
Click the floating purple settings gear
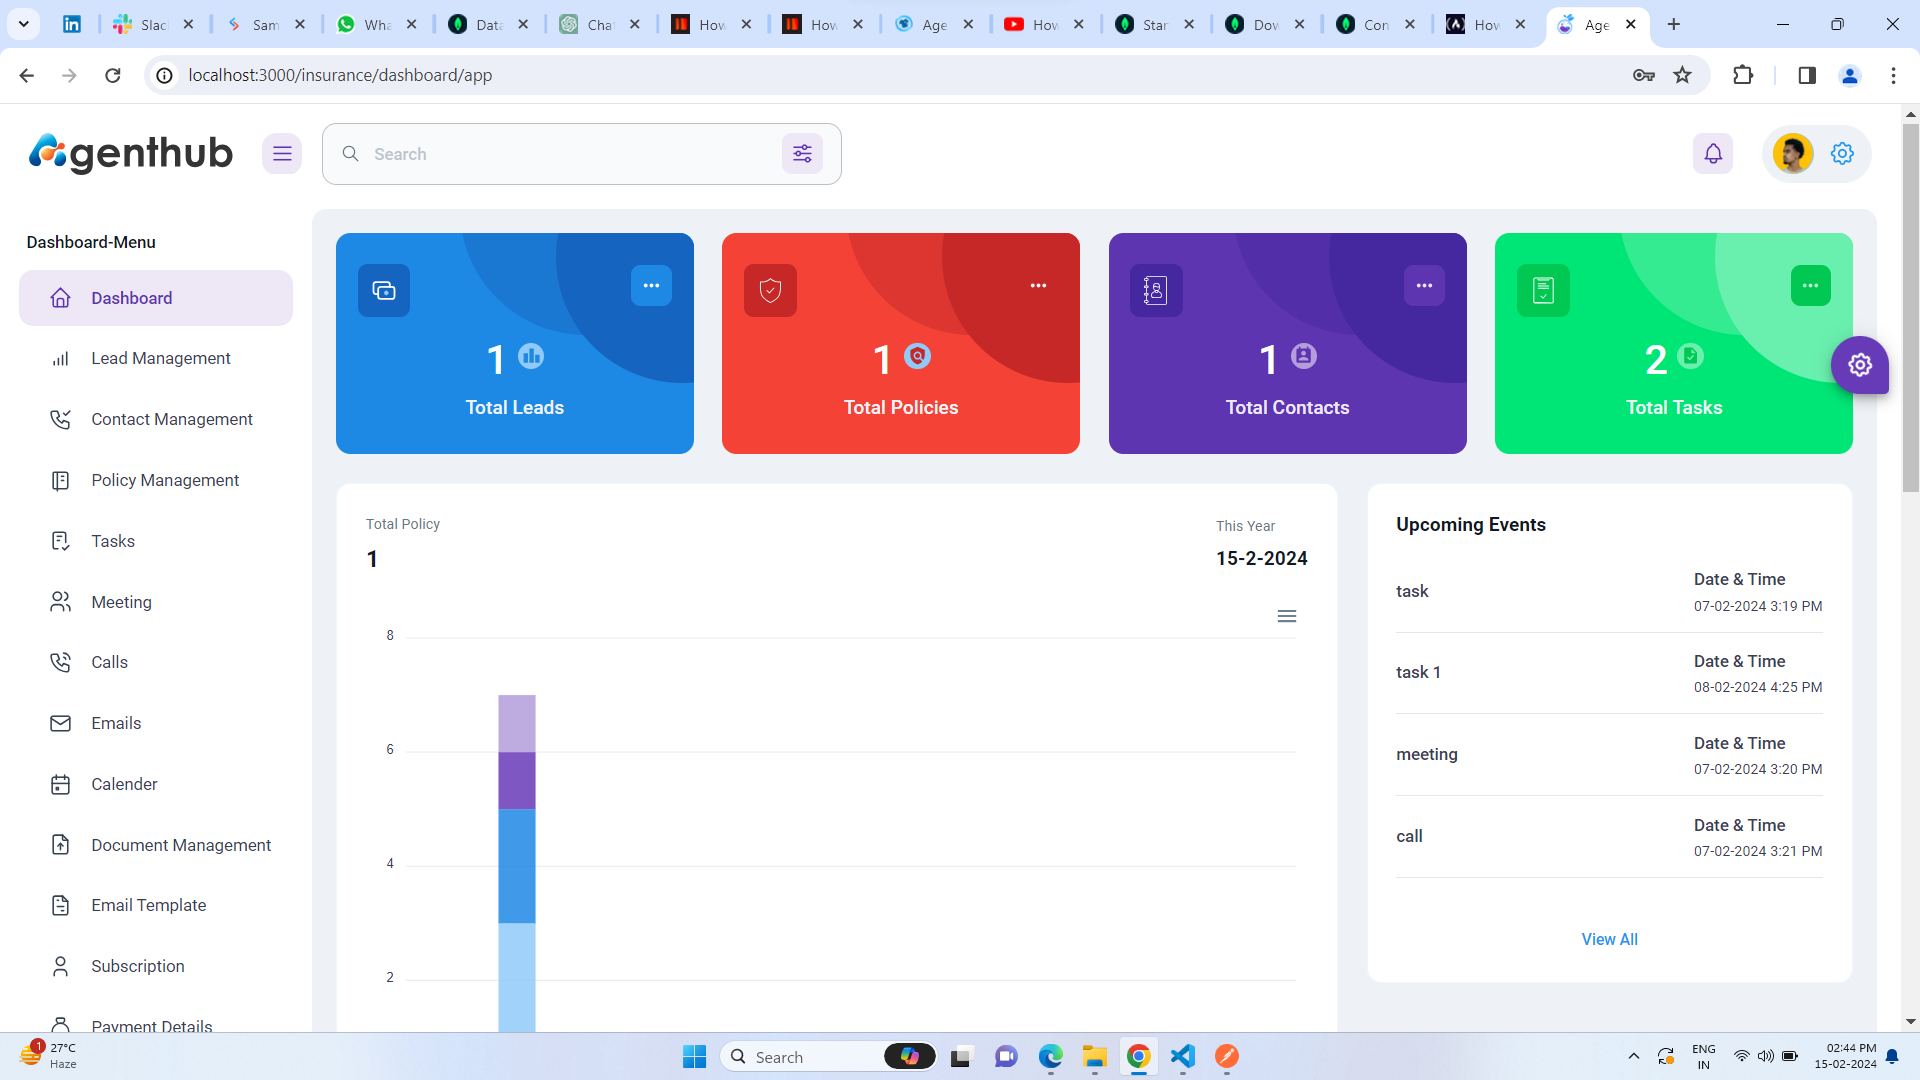(1859, 365)
